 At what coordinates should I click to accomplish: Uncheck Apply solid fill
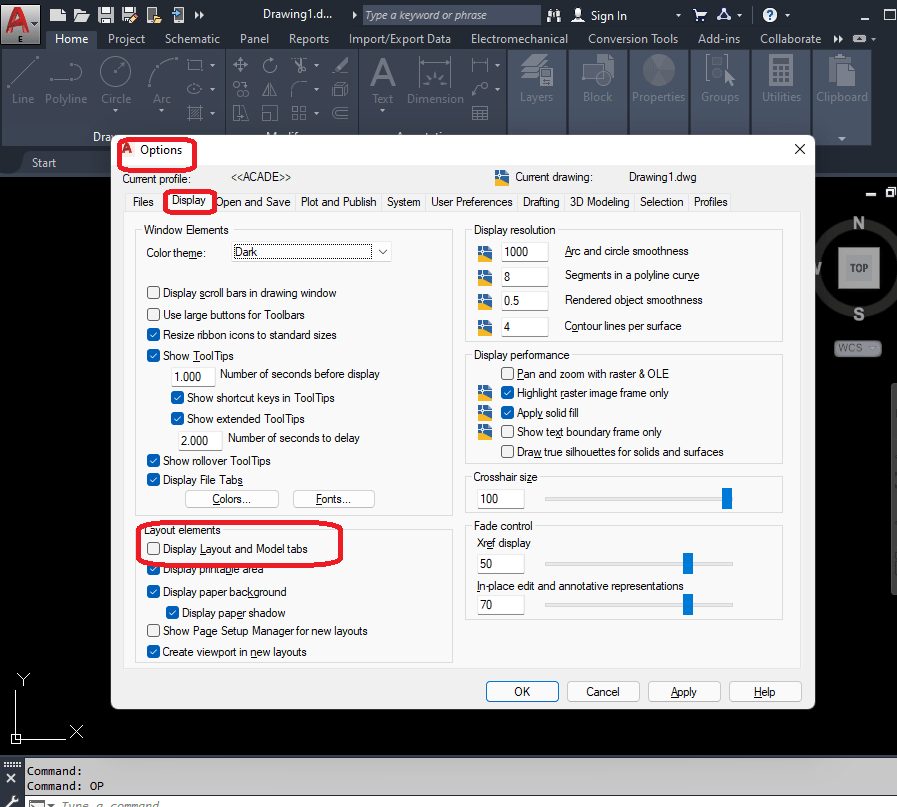pyautogui.click(x=507, y=412)
